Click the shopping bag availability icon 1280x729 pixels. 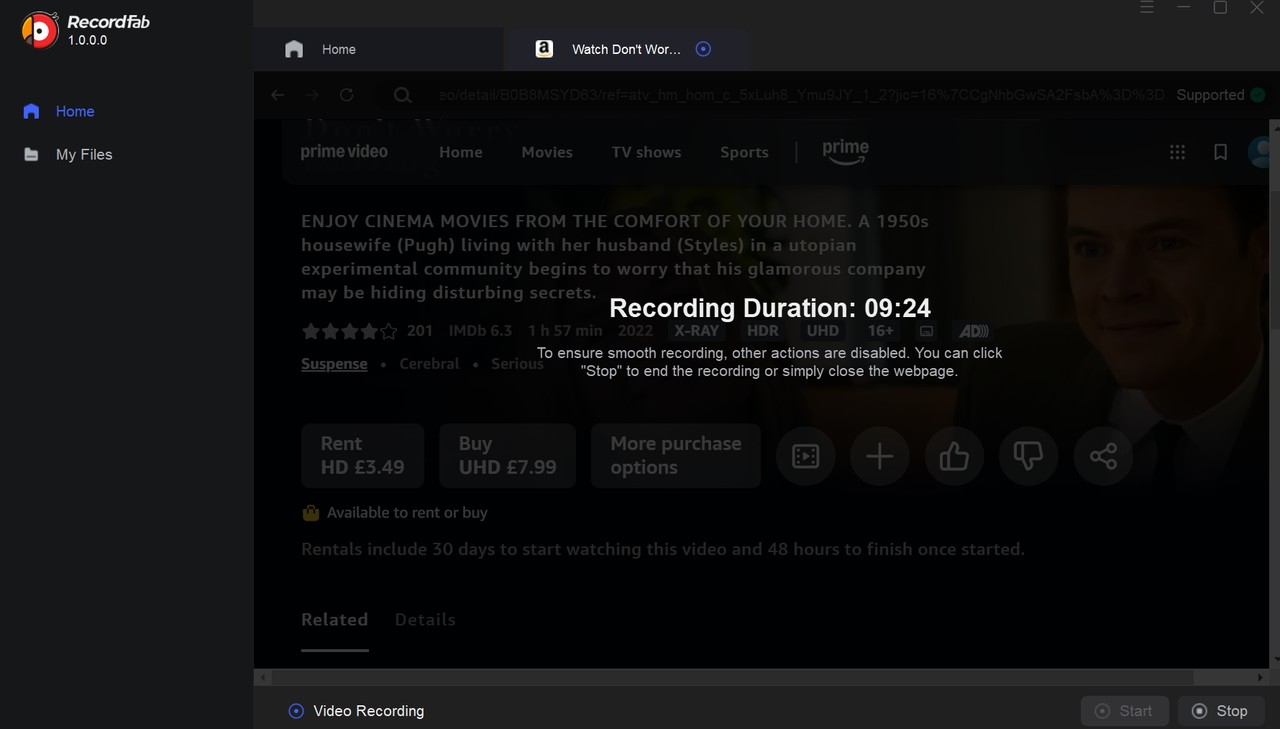[311, 513]
